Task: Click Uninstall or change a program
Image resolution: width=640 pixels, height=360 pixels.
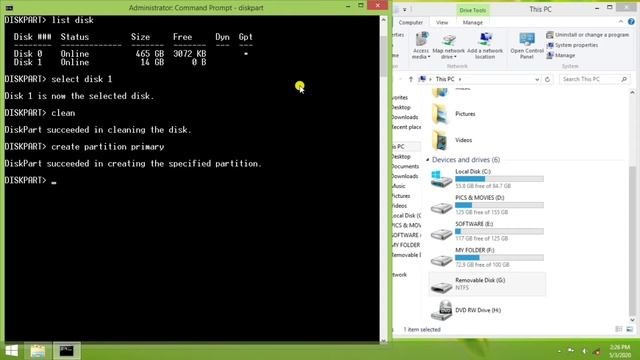Action: coord(588,35)
